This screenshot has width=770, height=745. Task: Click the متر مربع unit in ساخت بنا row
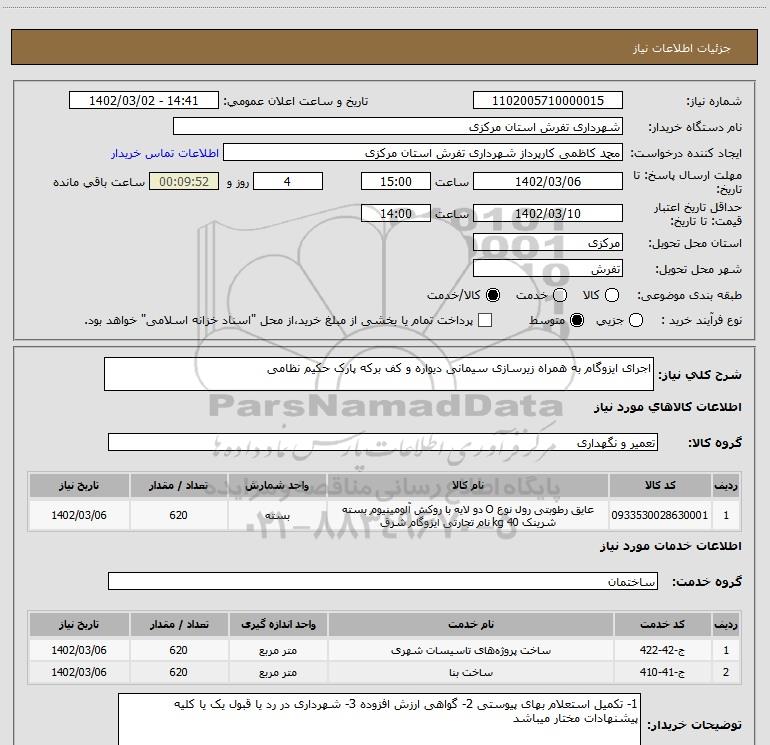point(278,672)
